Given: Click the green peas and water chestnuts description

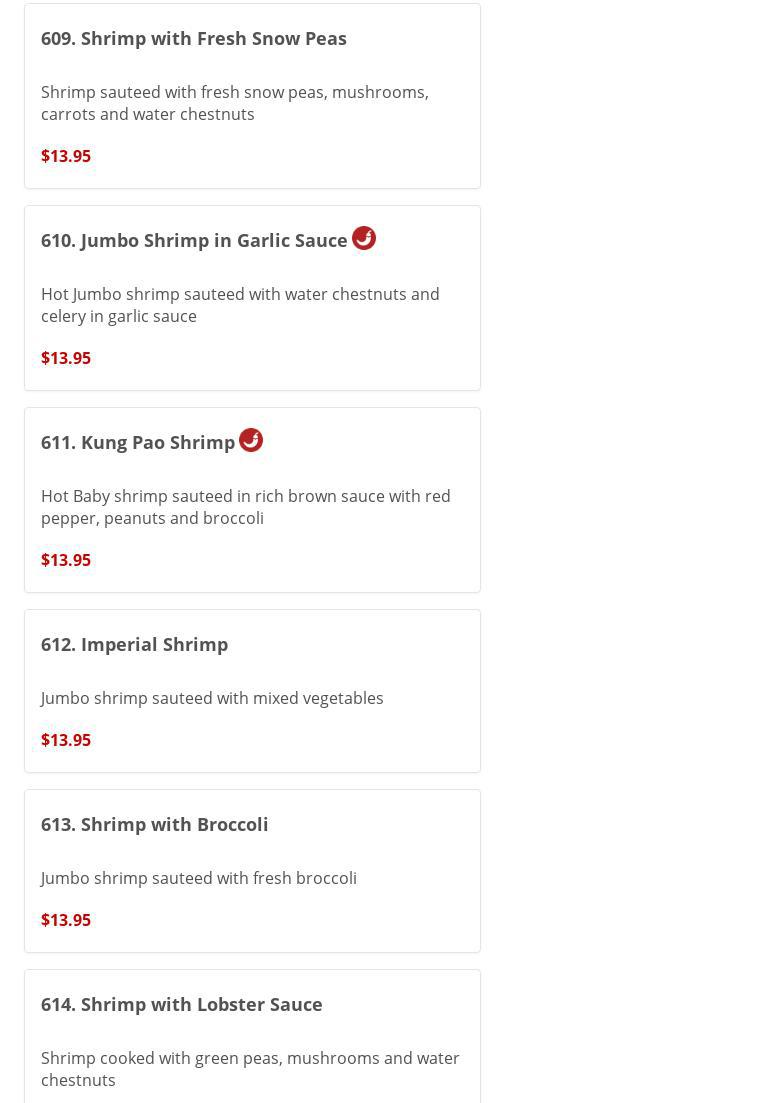Looking at the screenshot, I should (250, 1069).
